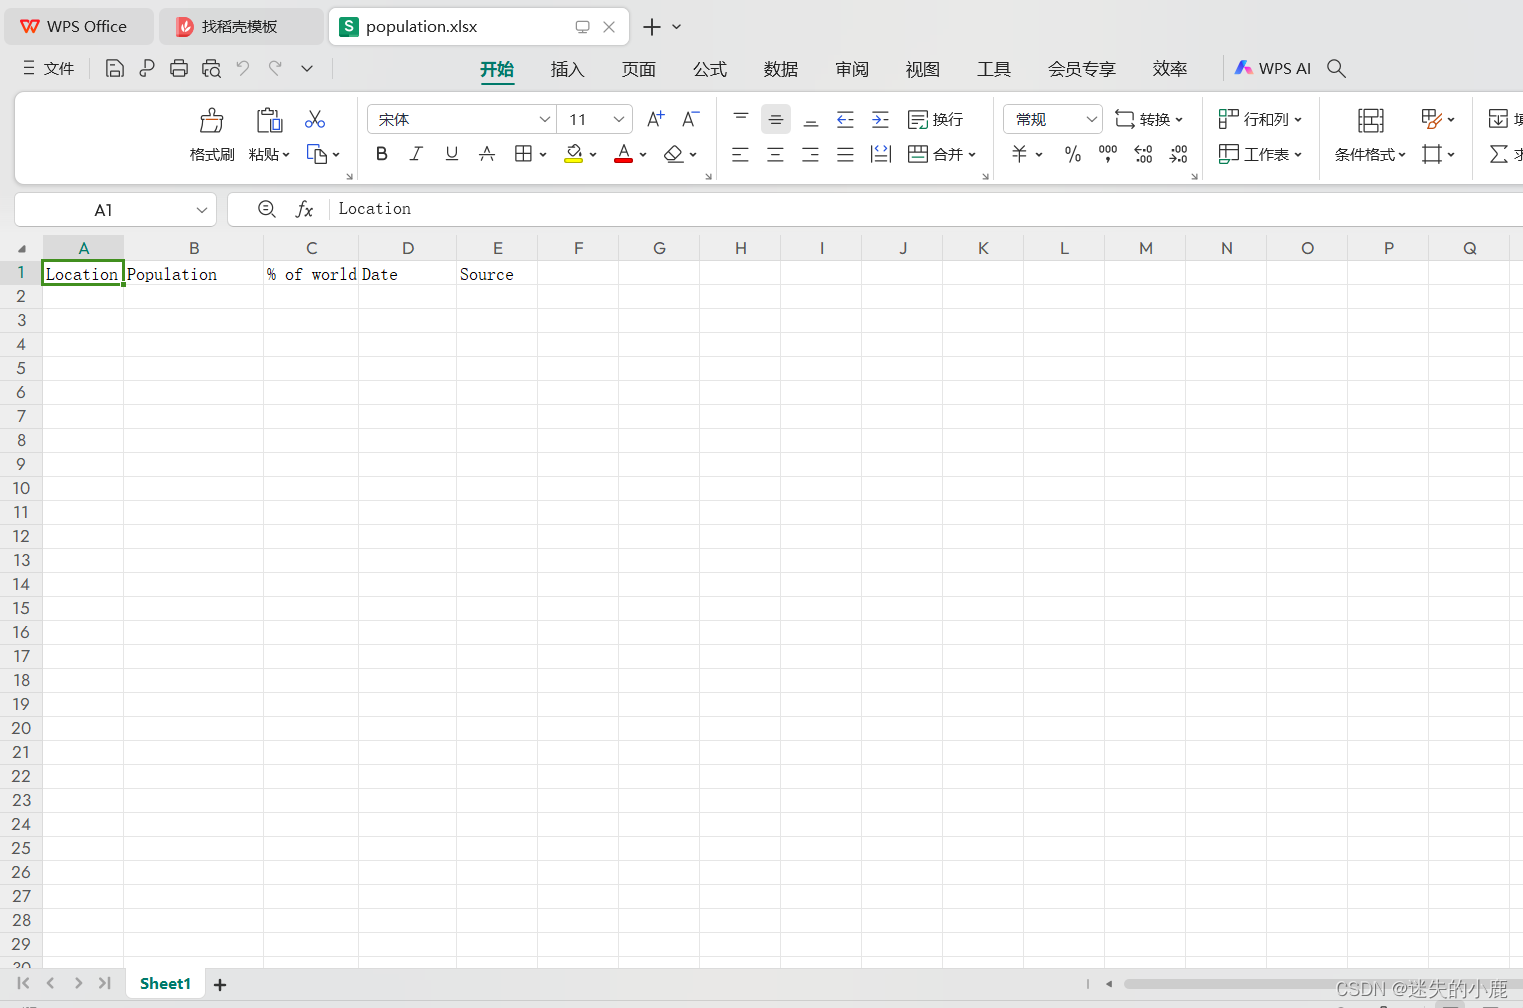Toggle Bold formatting

click(381, 153)
